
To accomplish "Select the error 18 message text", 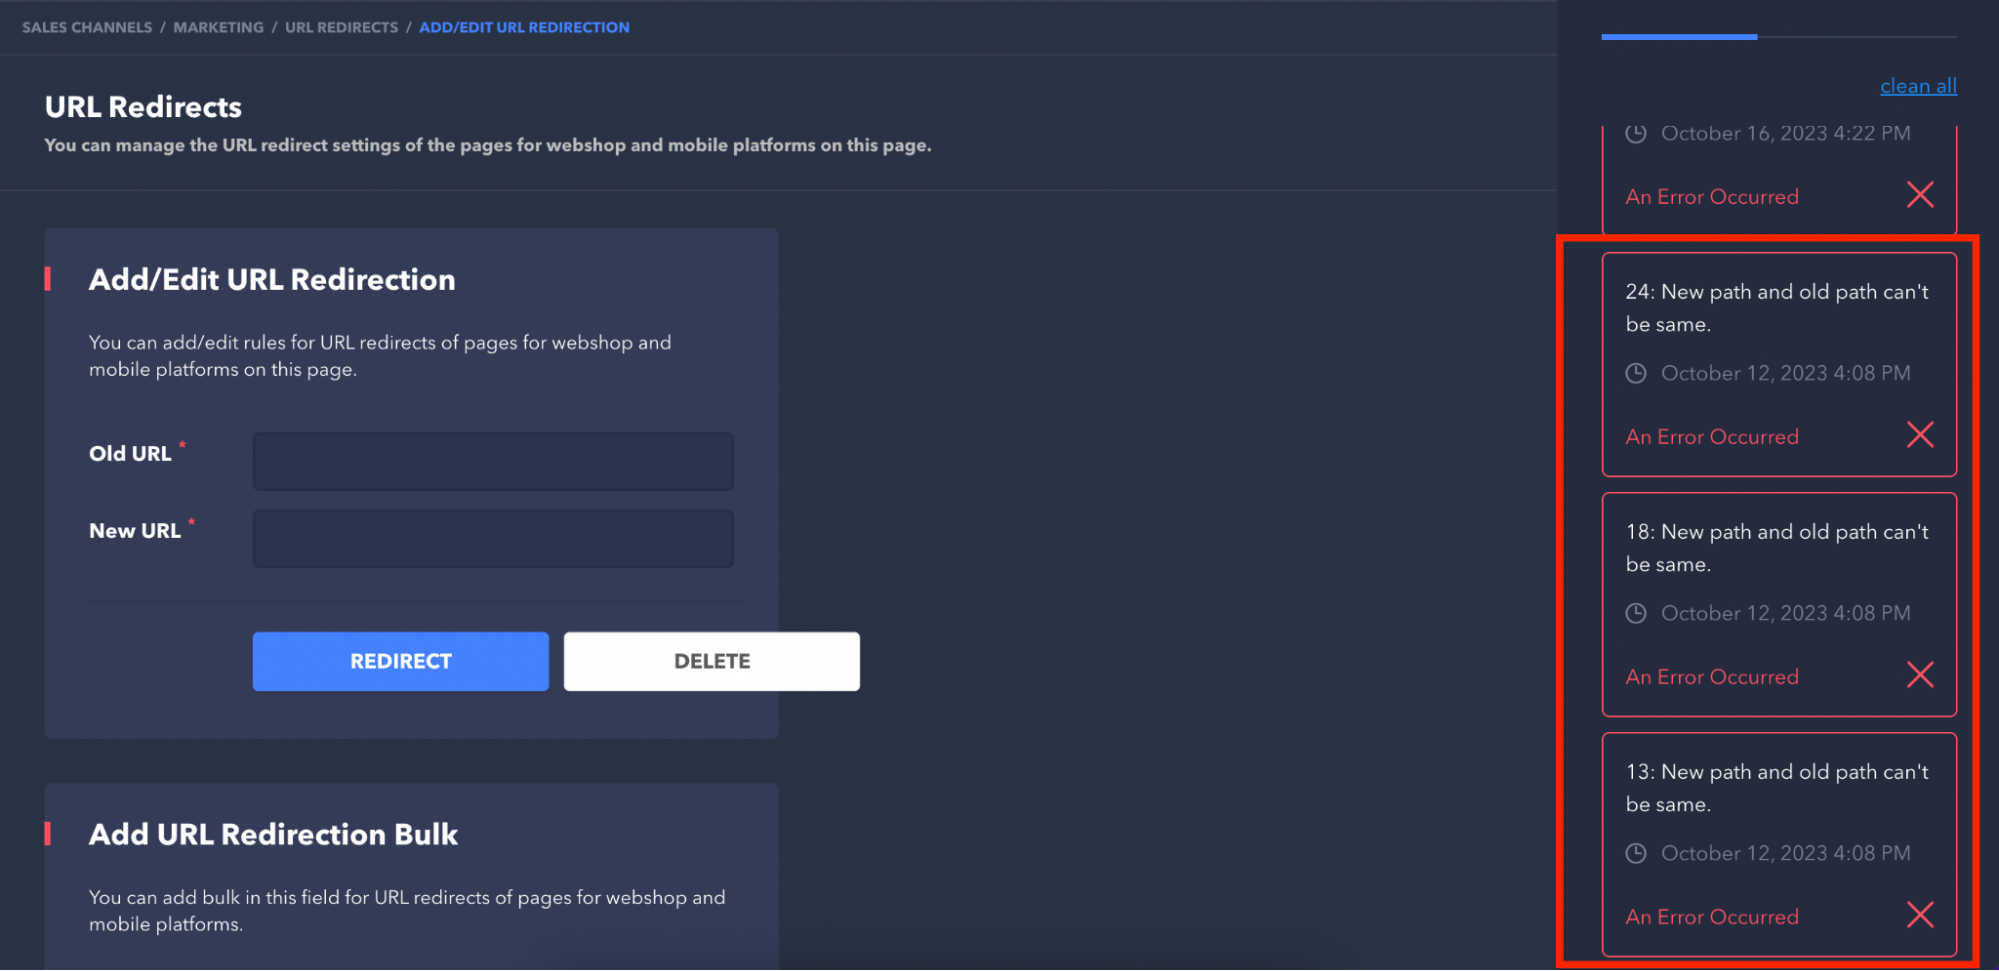I will pos(1776,548).
